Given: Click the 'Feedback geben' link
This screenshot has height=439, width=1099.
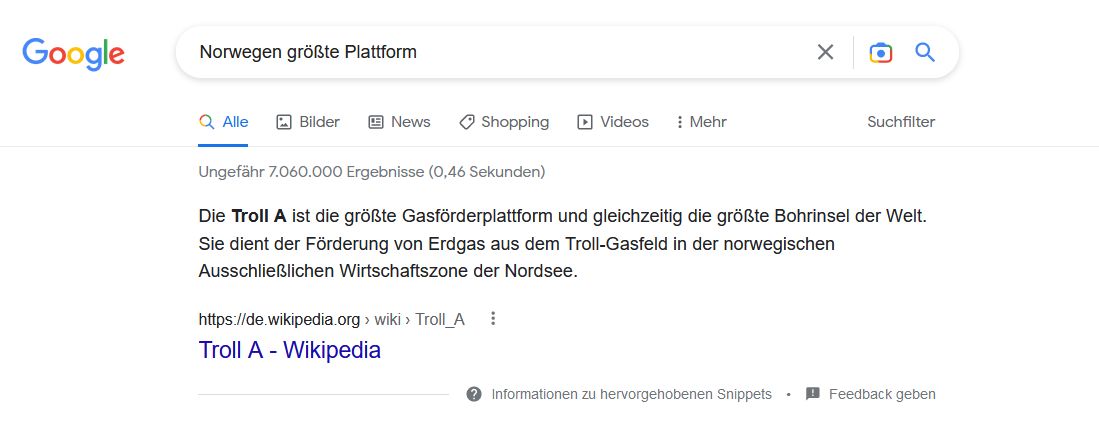Looking at the screenshot, I should click(x=881, y=394).
